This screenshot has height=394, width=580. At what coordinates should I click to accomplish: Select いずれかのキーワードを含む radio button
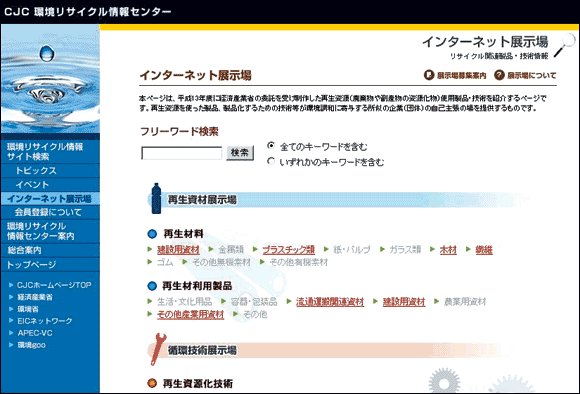271,161
